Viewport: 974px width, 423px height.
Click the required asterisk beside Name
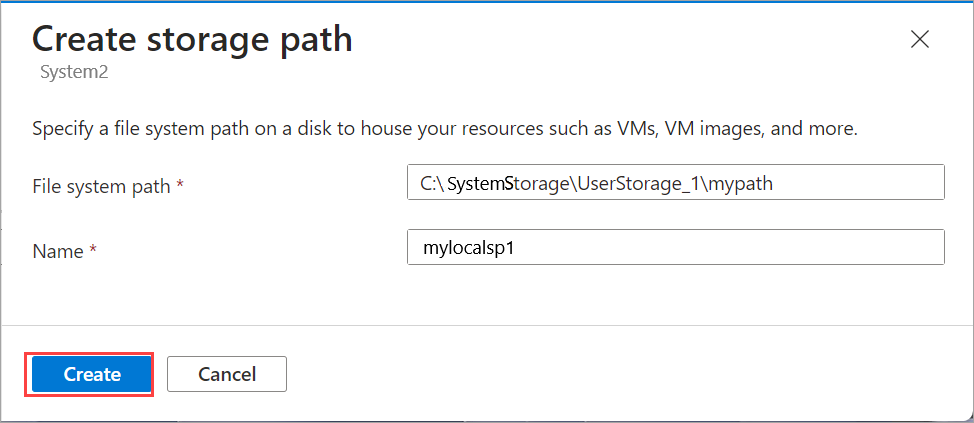(x=92, y=249)
